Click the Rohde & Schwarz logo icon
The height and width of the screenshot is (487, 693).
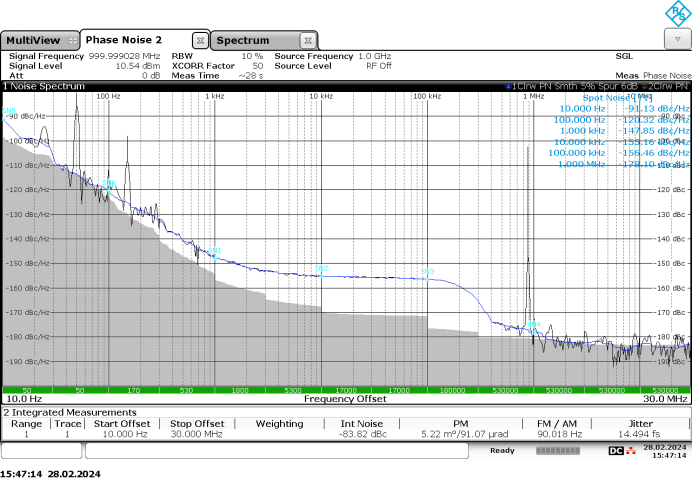[678, 12]
